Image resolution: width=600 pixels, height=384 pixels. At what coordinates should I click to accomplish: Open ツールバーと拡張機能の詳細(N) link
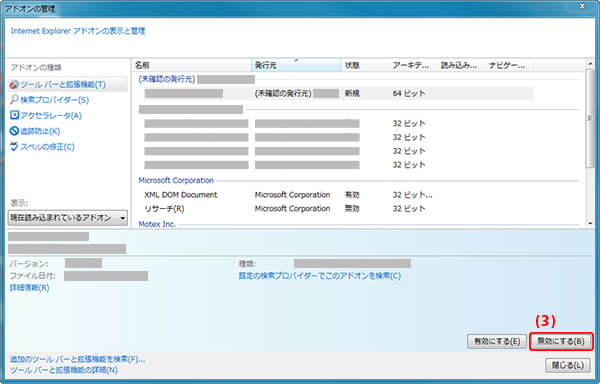(x=64, y=370)
